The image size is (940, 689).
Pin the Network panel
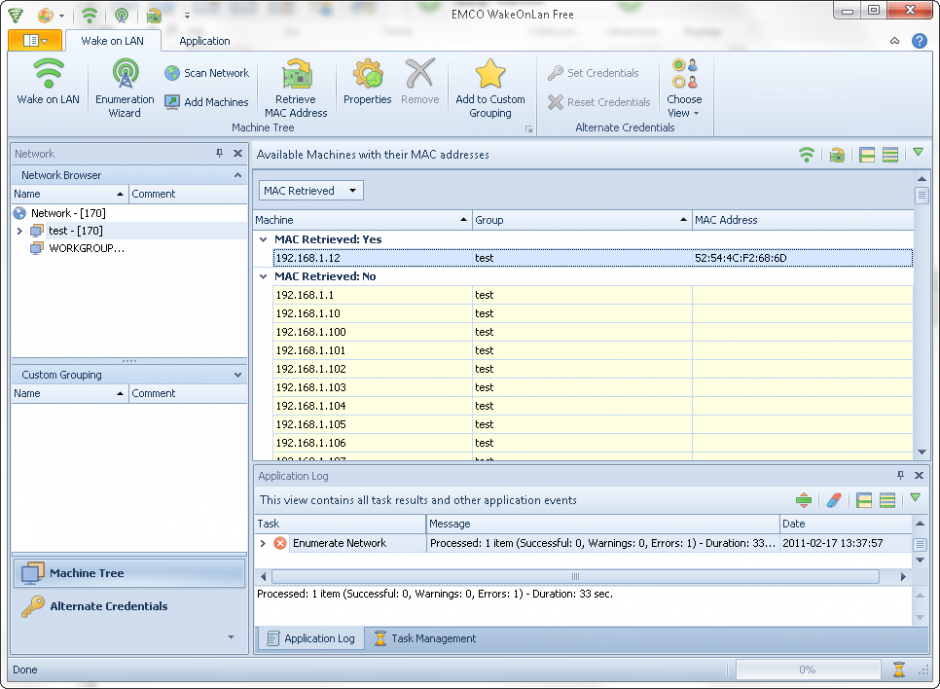pyautogui.click(x=219, y=154)
